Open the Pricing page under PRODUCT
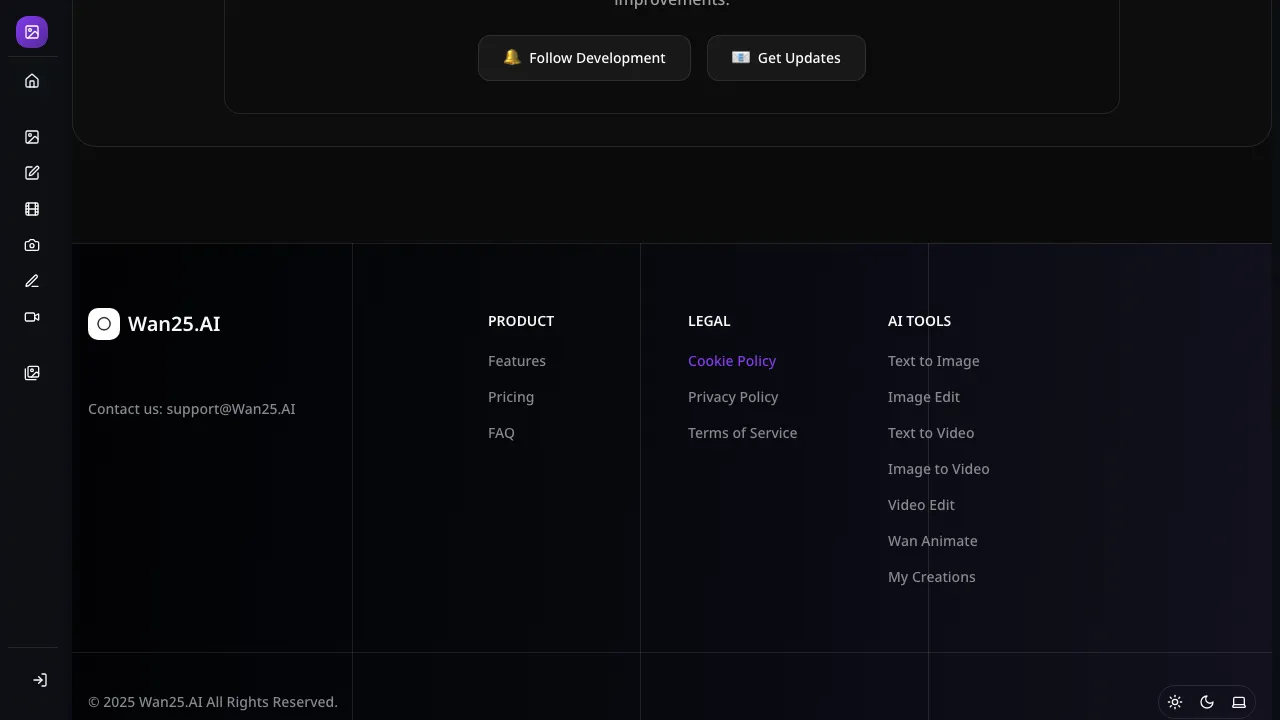This screenshot has height=720, width=1280. (511, 397)
